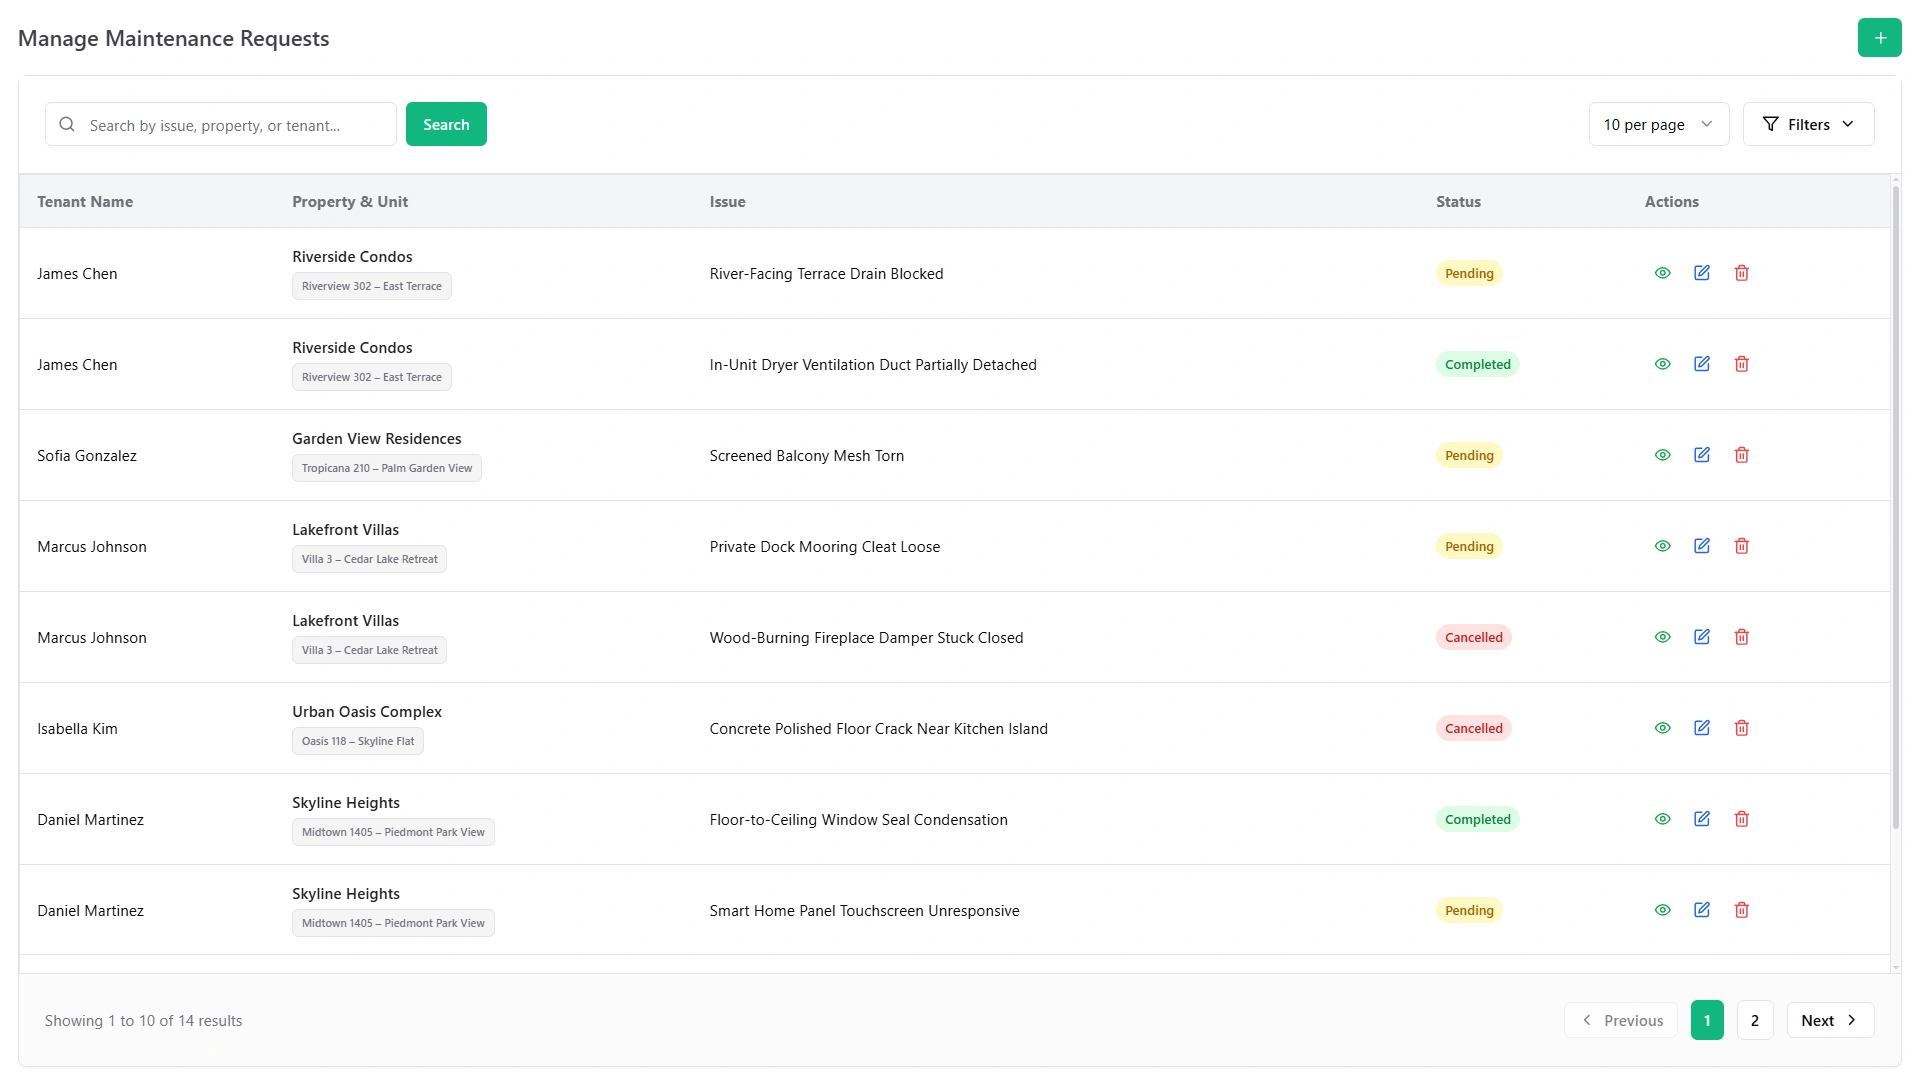Screen dimensions: 1920x1080
Task: Edit Smart Home Panel Touchscreen request
Action: tap(1702, 910)
